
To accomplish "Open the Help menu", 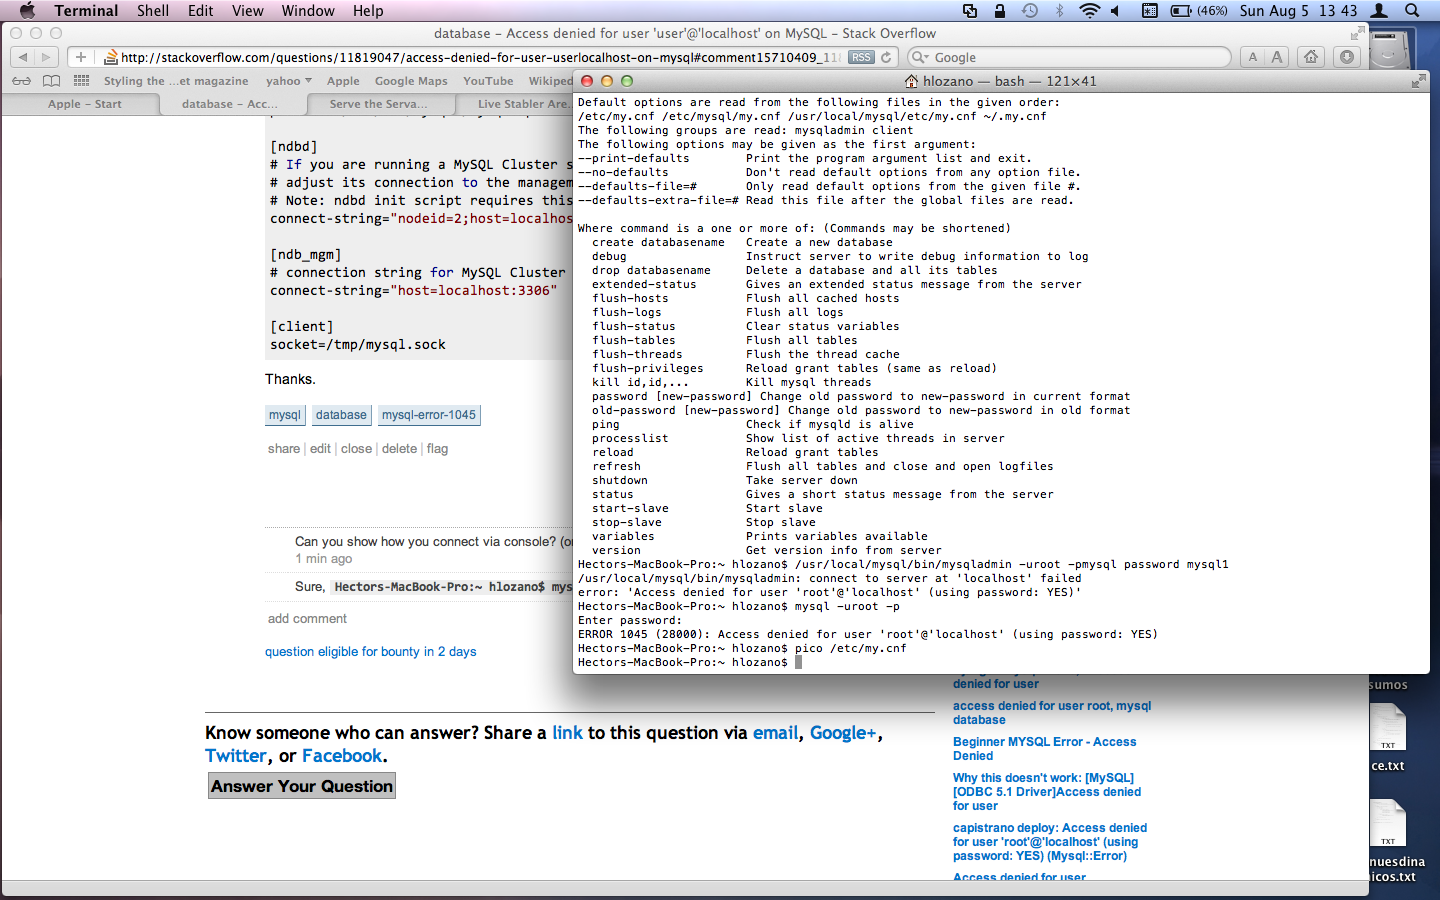I will (368, 10).
